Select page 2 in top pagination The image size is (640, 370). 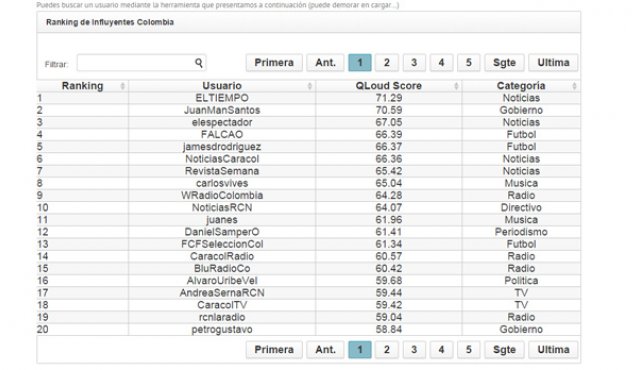click(387, 63)
